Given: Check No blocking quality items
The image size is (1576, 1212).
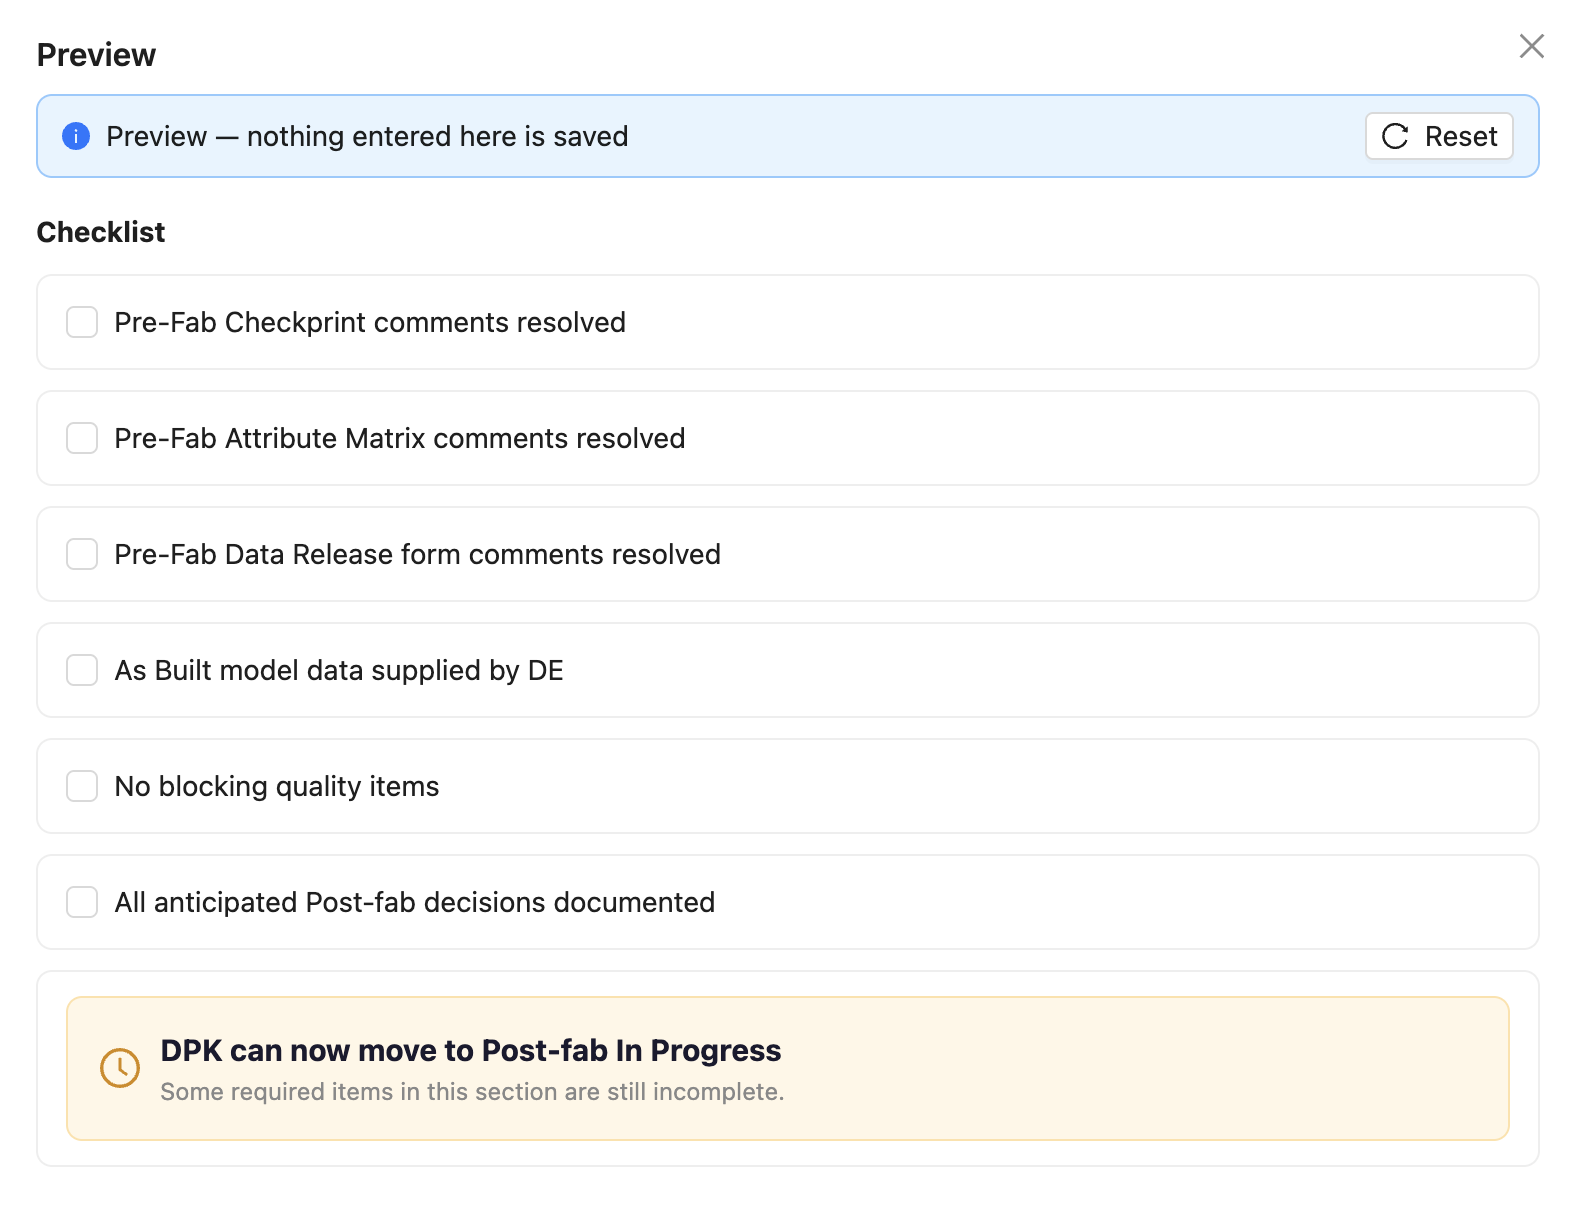Looking at the screenshot, I should coord(82,786).
